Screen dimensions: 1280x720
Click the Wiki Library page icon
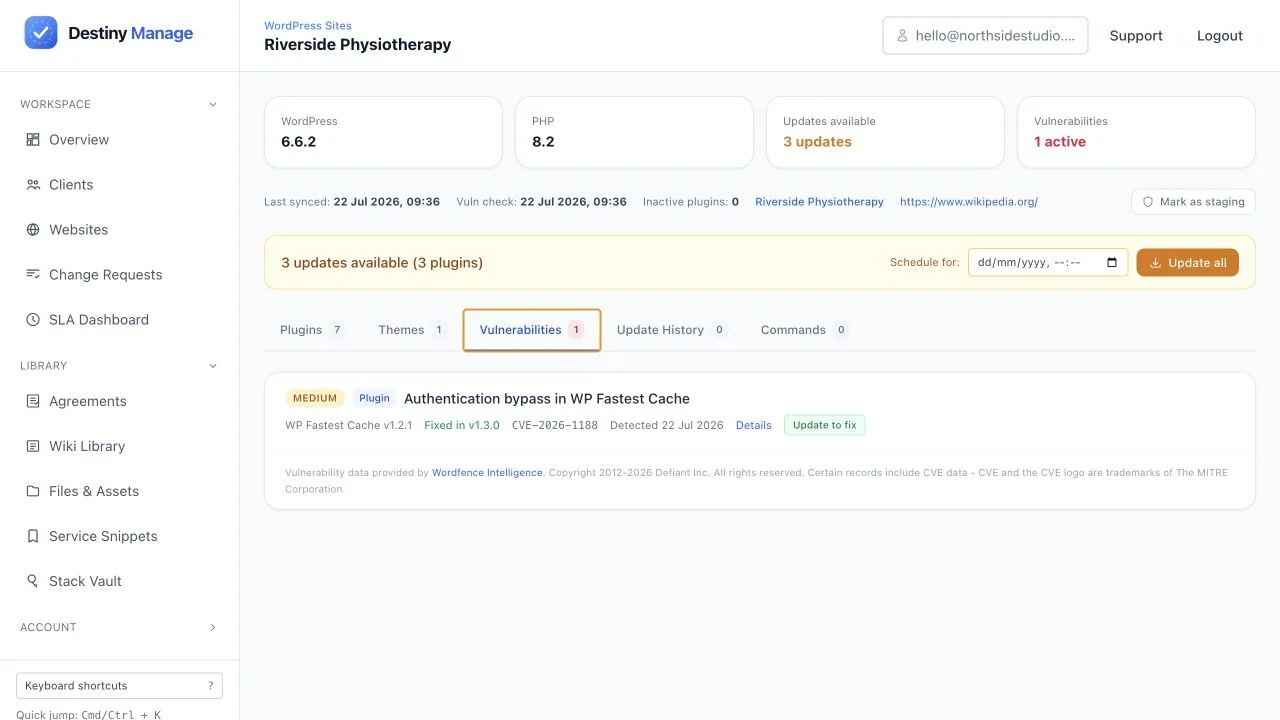(x=33, y=446)
